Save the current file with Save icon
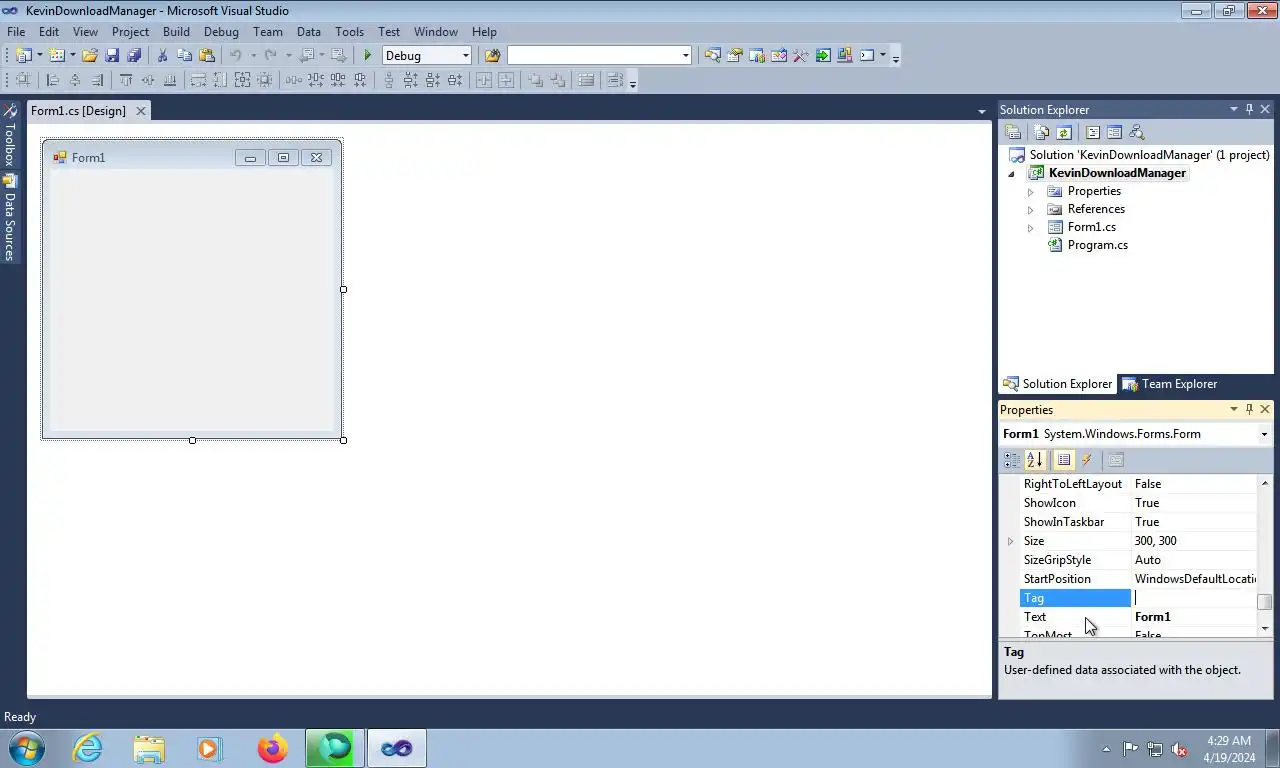The image size is (1280, 768). point(112,55)
